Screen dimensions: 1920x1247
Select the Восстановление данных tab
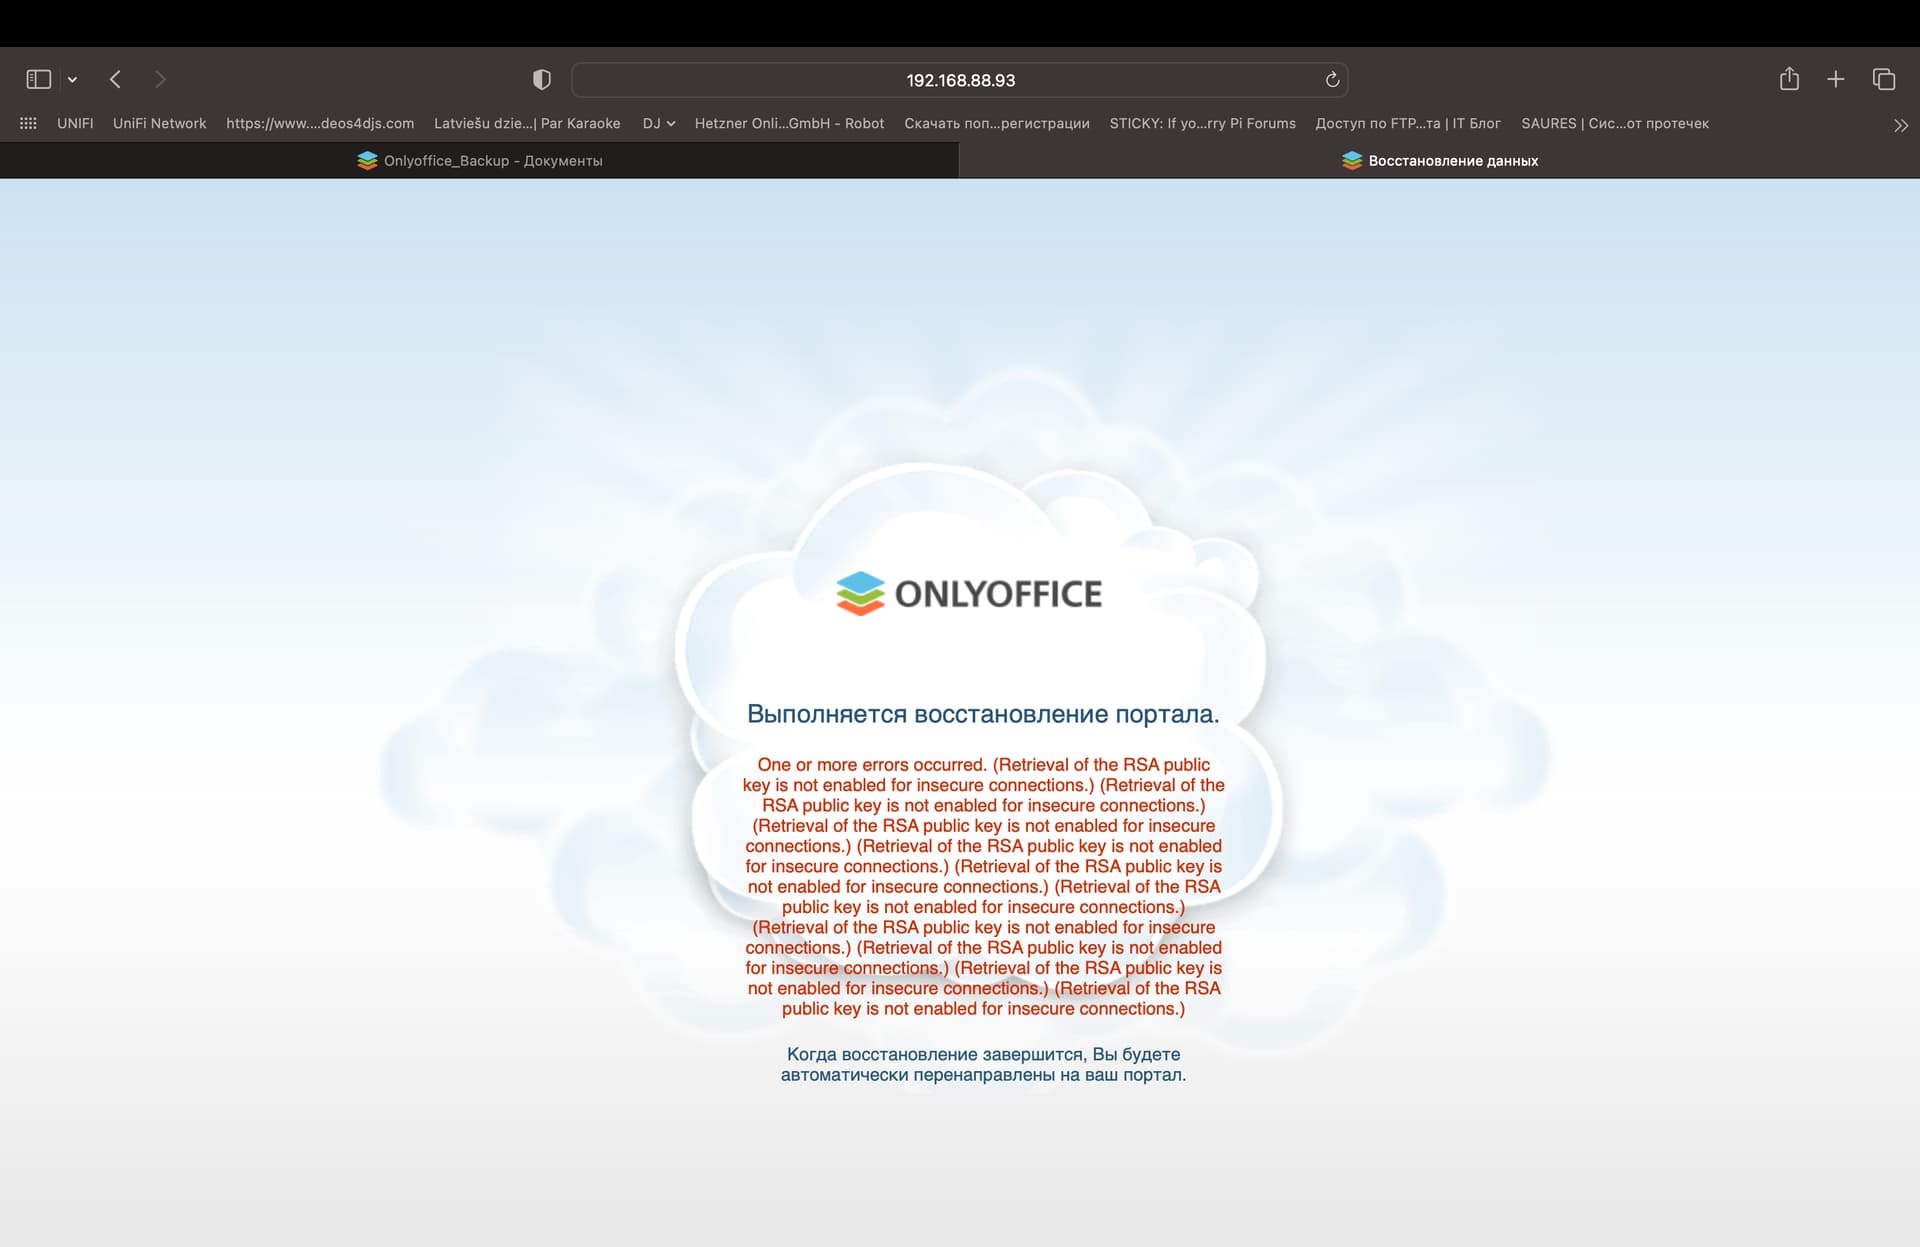click(1440, 160)
